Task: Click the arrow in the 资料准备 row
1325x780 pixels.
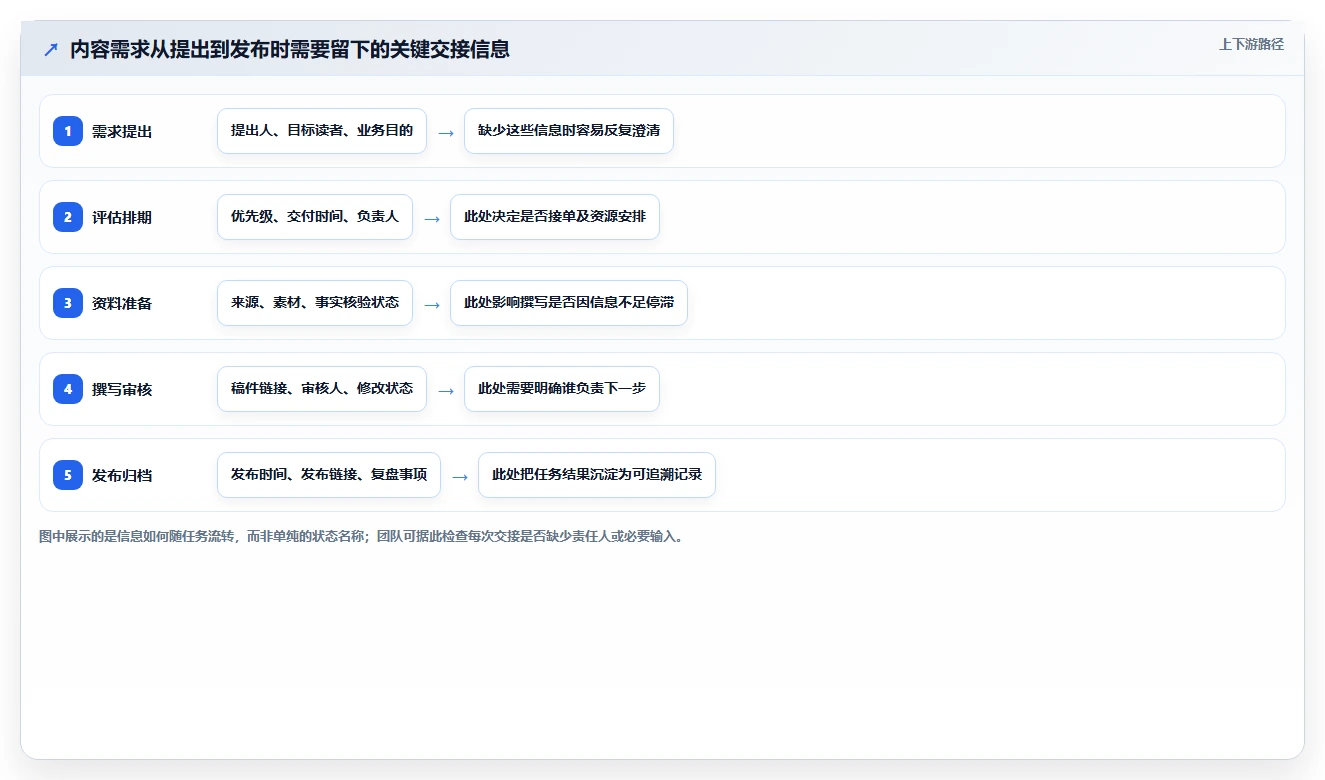Action: click(x=432, y=304)
